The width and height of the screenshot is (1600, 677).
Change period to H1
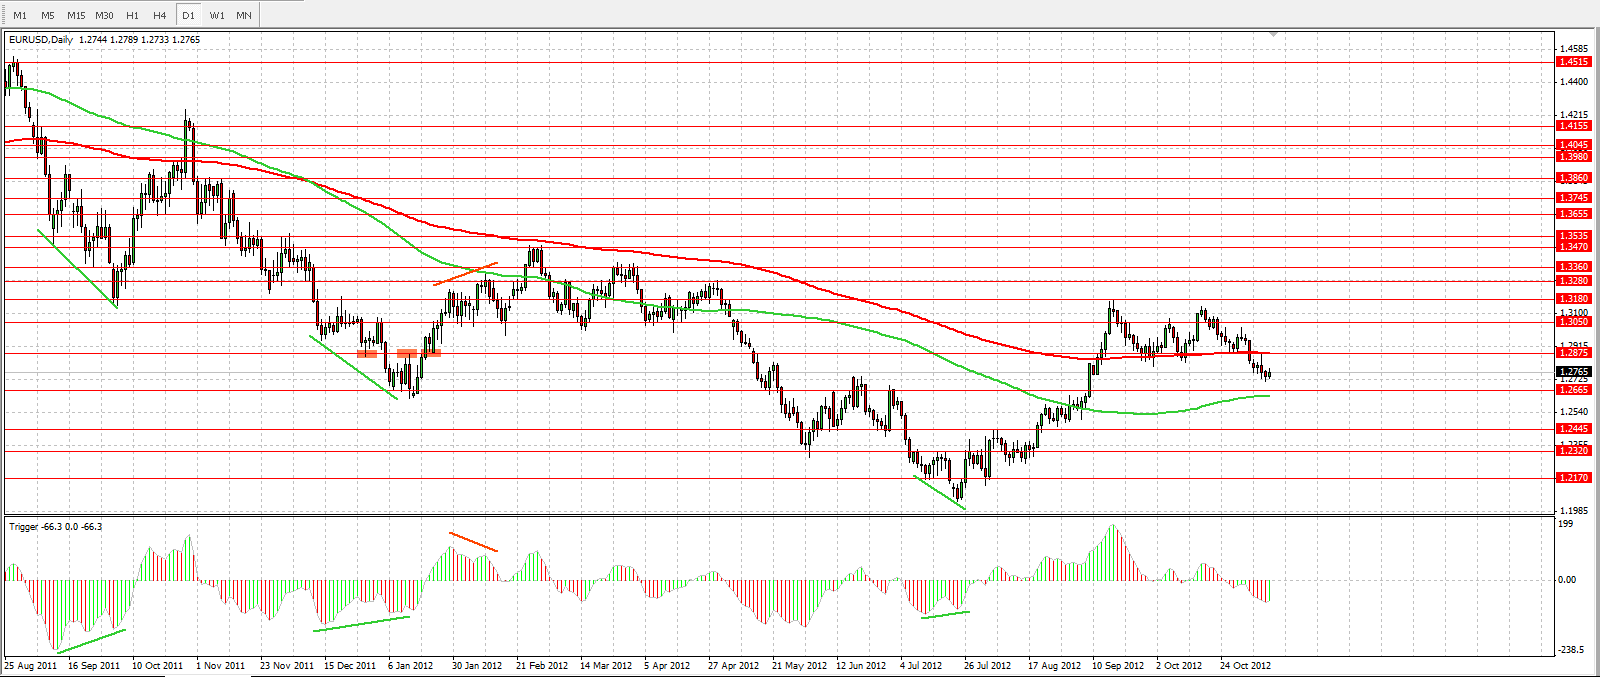click(x=132, y=15)
